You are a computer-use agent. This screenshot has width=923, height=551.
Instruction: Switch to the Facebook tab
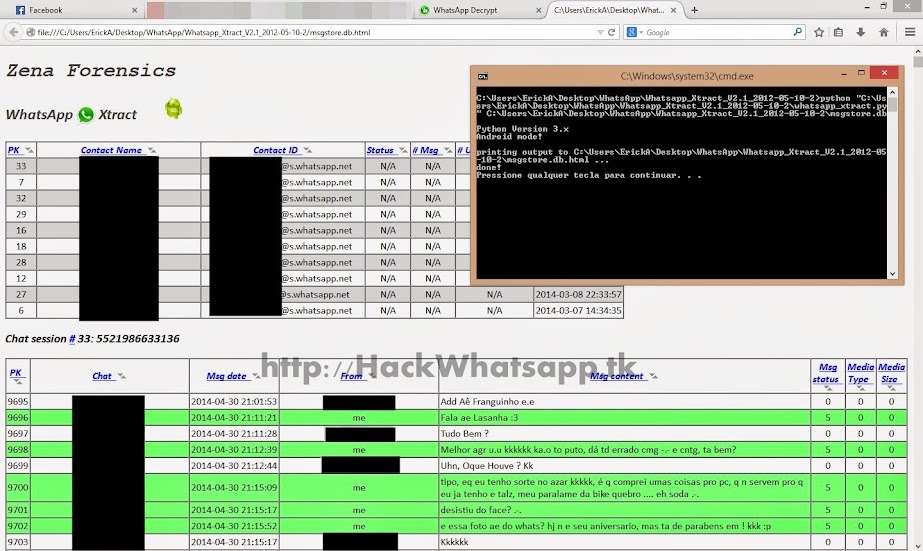click(x=75, y=10)
